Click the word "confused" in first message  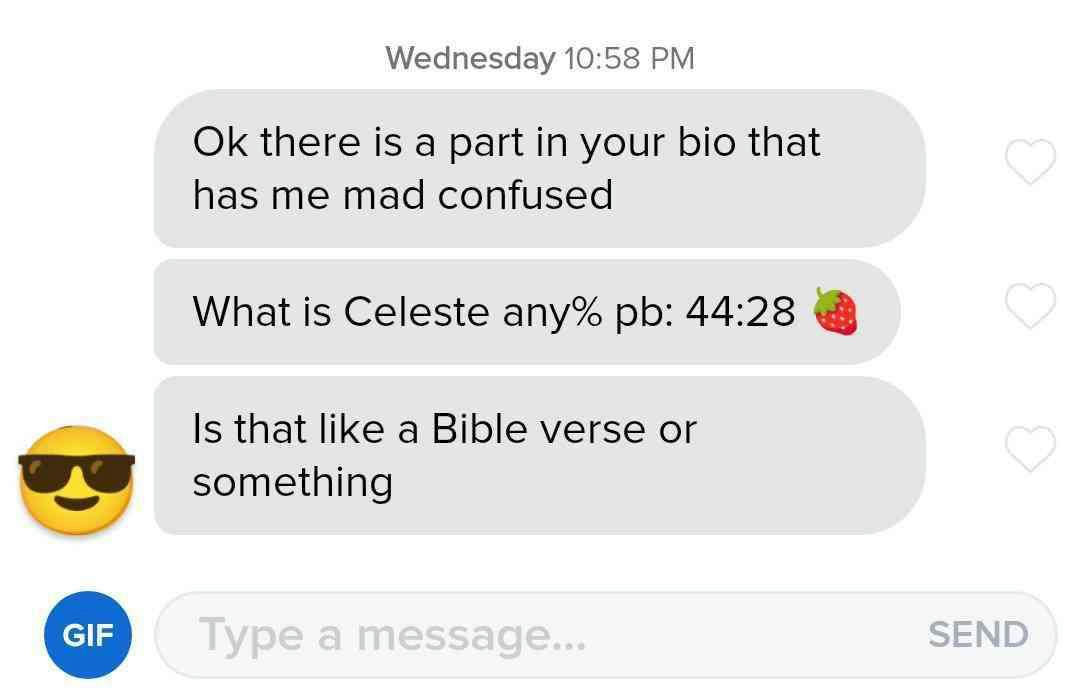pos(525,195)
